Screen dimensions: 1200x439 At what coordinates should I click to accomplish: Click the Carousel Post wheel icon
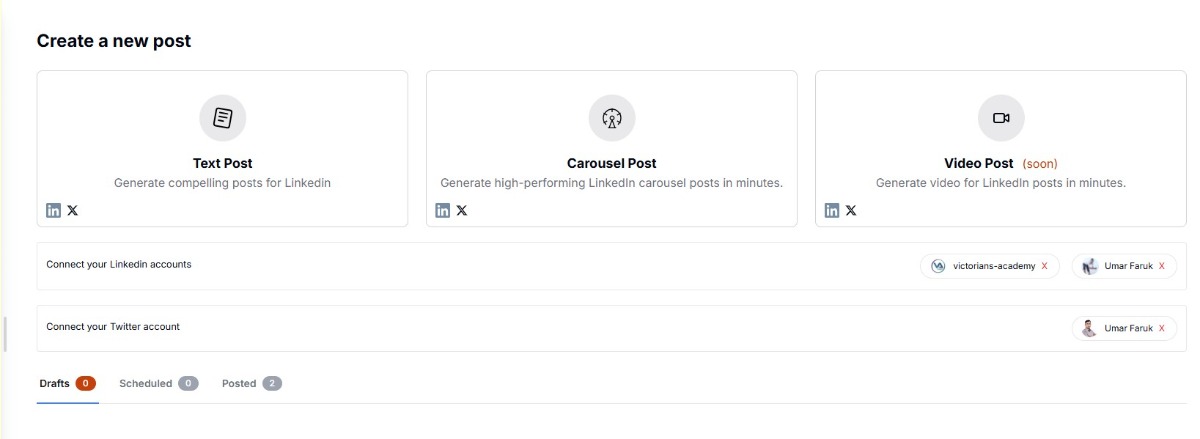[611, 118]
